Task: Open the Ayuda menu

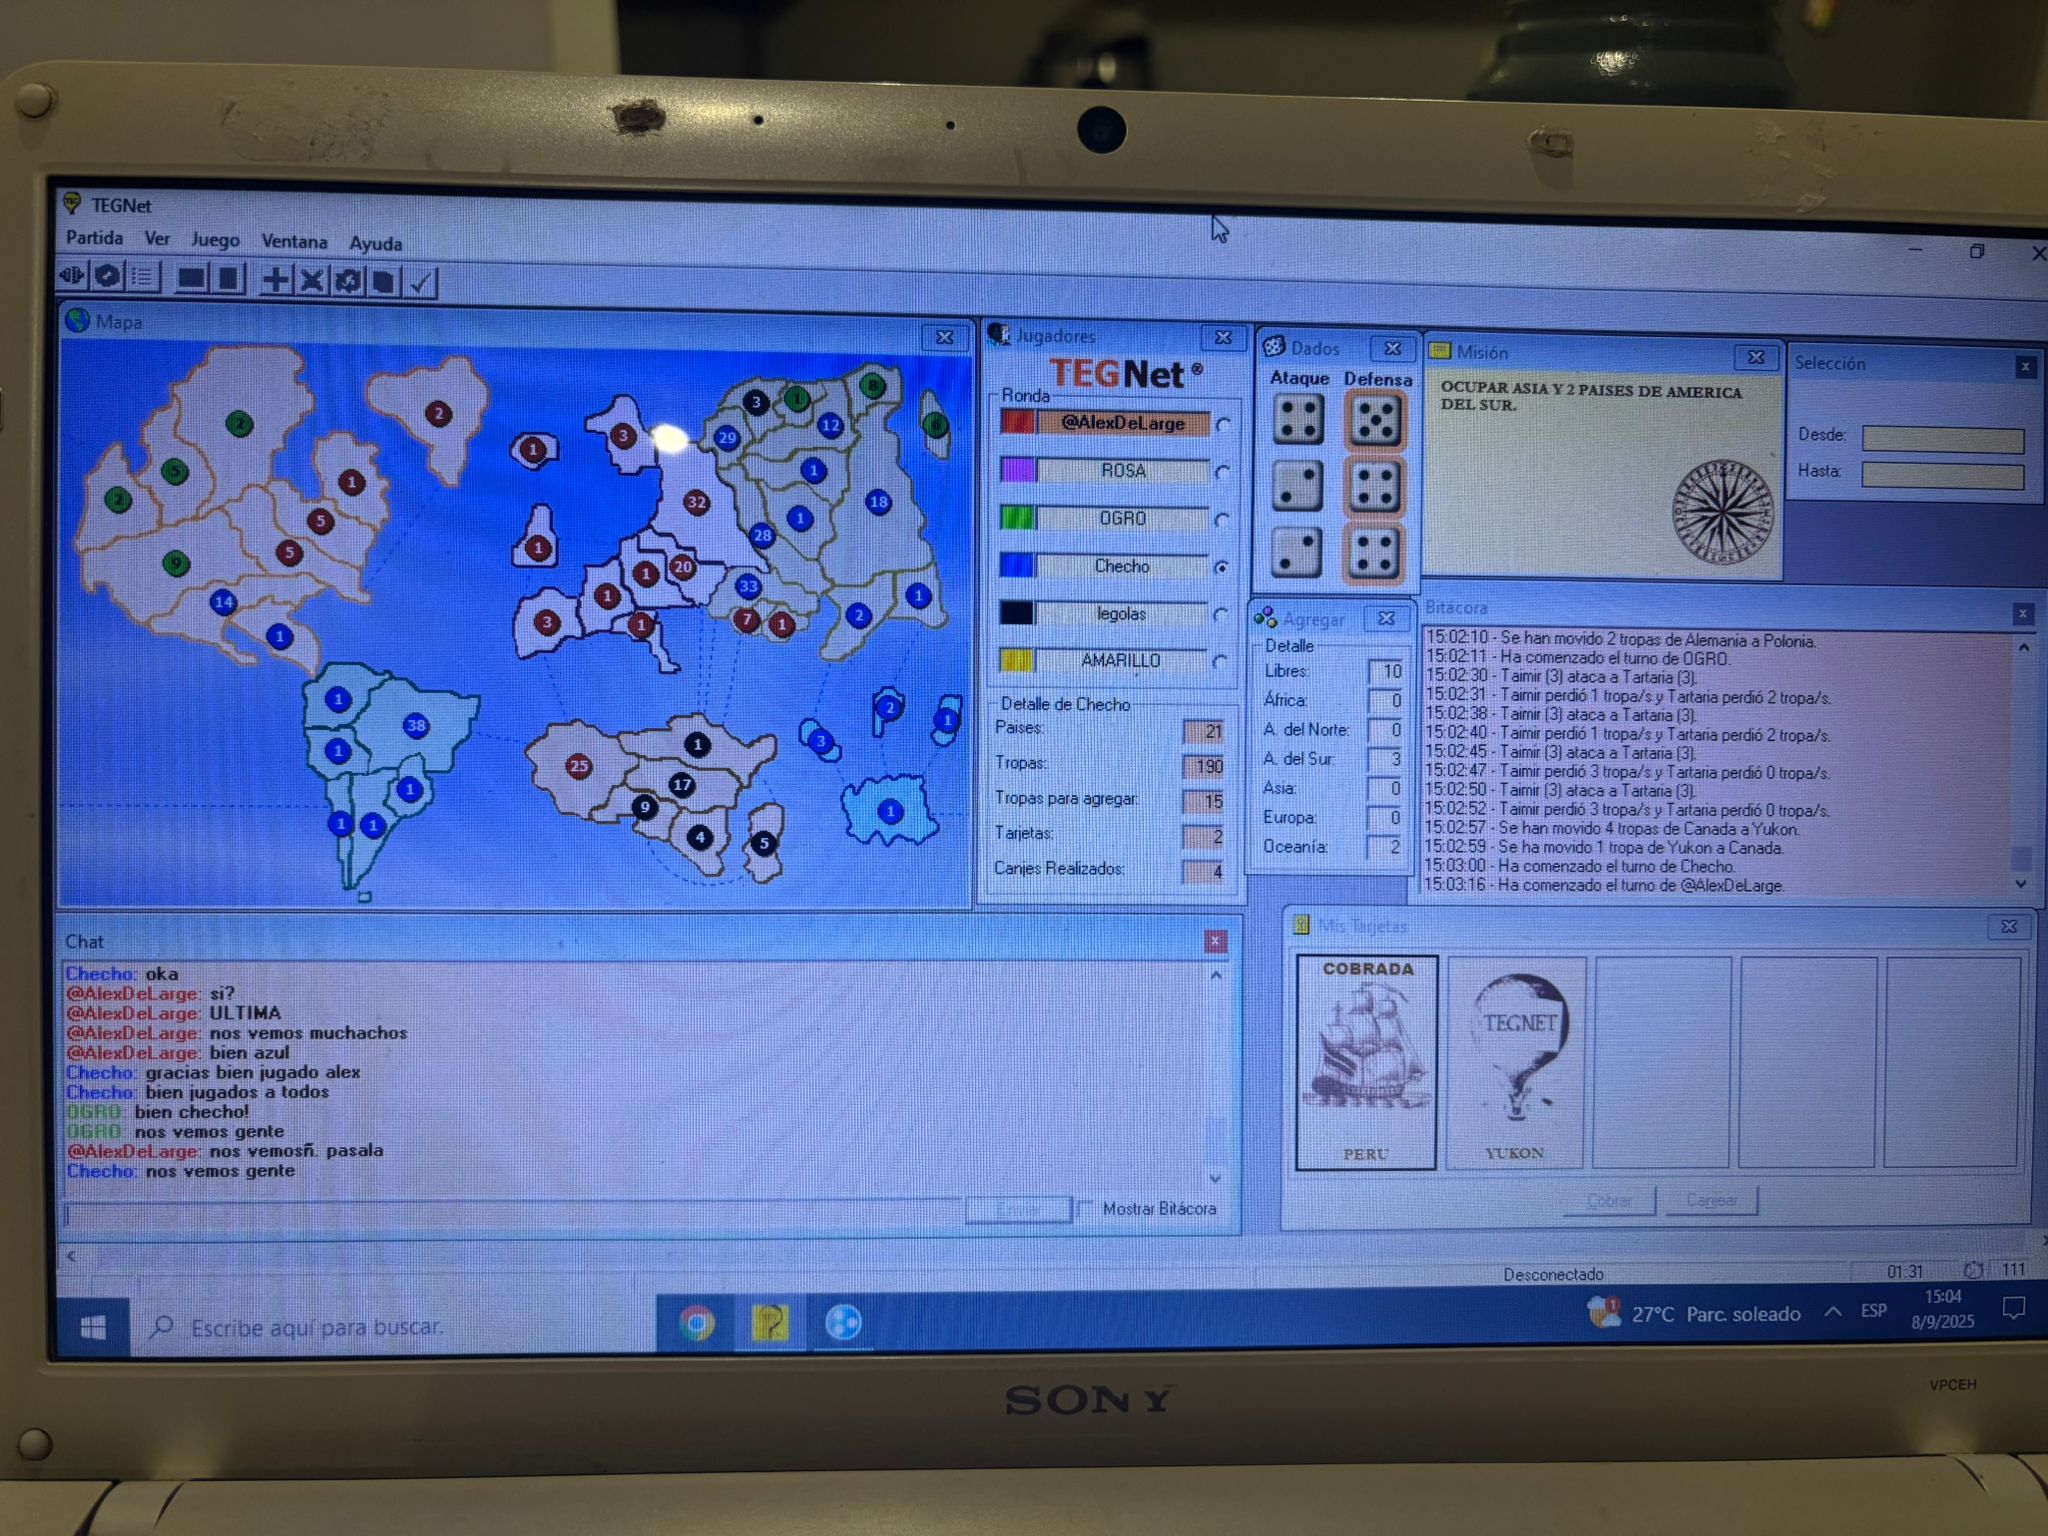Action: (x=375, y=242)
